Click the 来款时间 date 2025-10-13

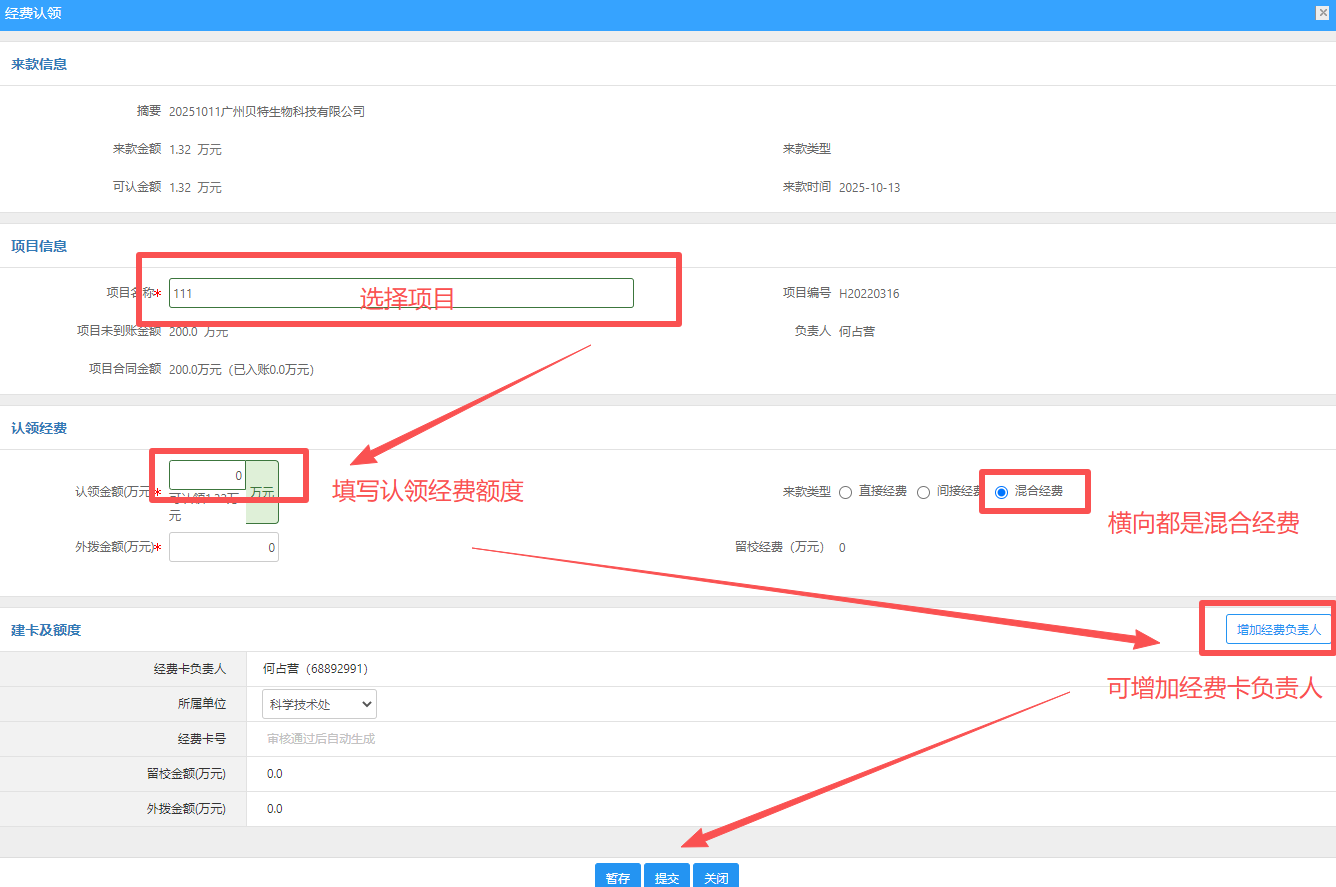pyautogui.click(x=869, y=187)
